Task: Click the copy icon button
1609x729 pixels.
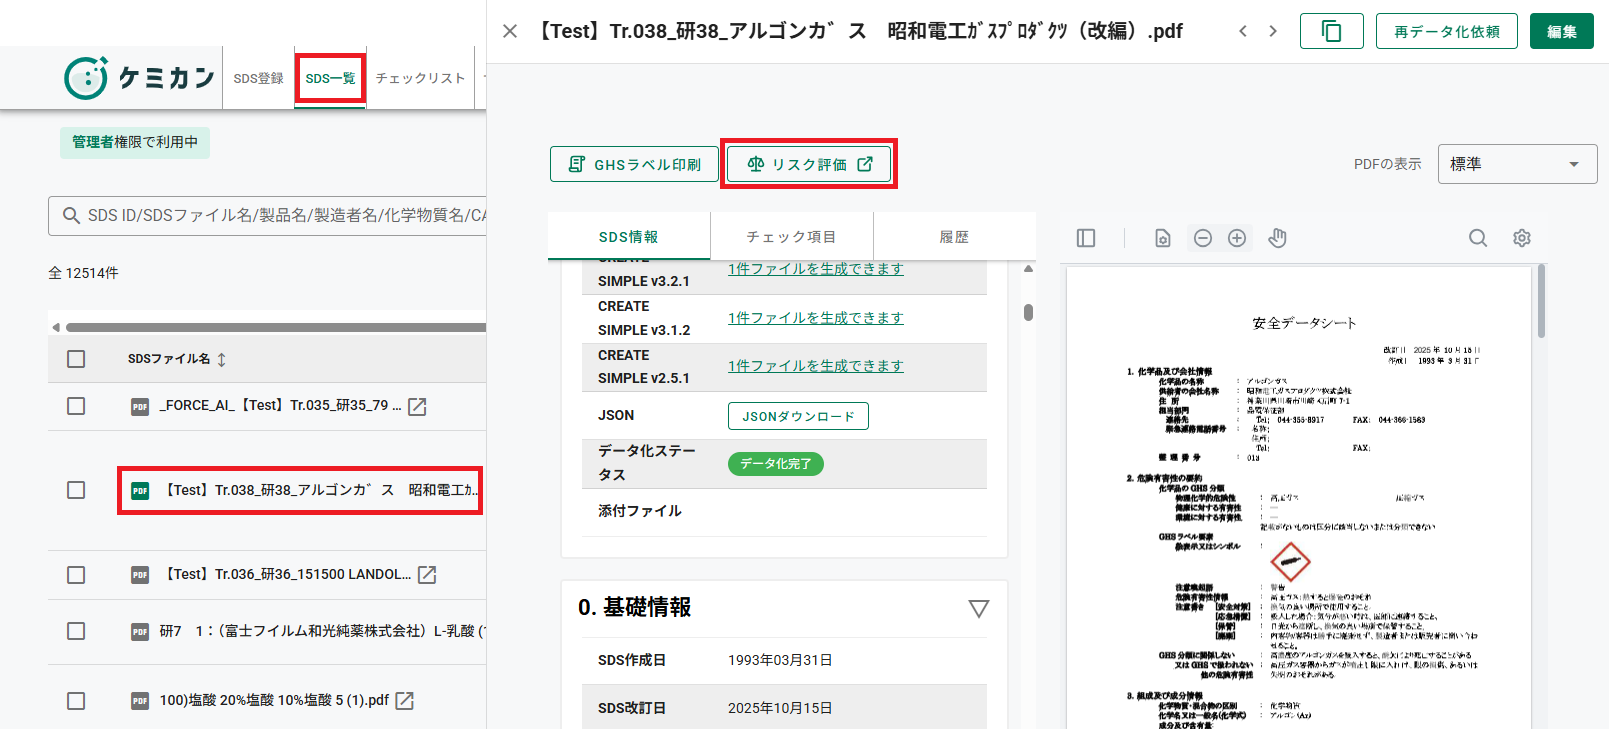Action: pos(1332,31)
